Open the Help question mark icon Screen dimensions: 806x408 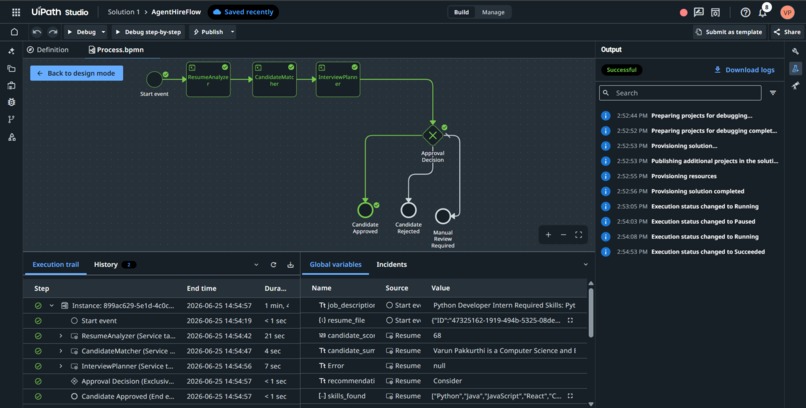coord(745,12)
